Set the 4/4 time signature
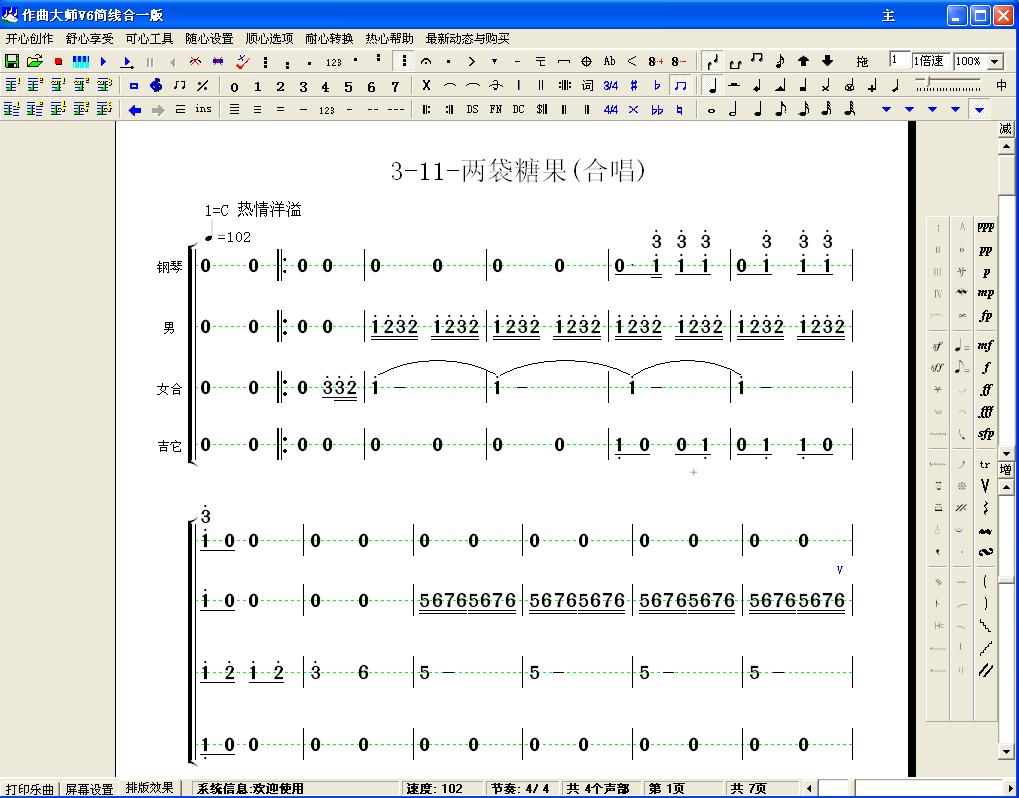1019x798 pixels. [x=610, y=110]
